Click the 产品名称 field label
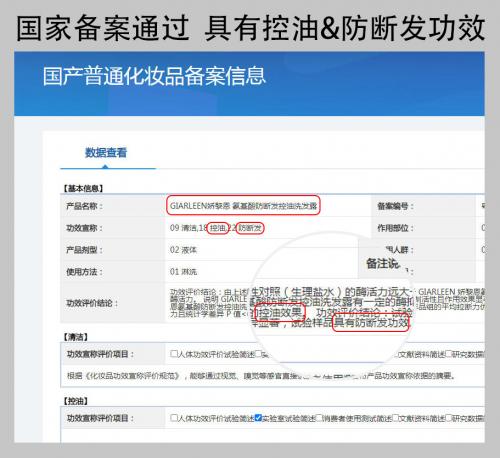This screenshot has width=500, height=458. 84,206
